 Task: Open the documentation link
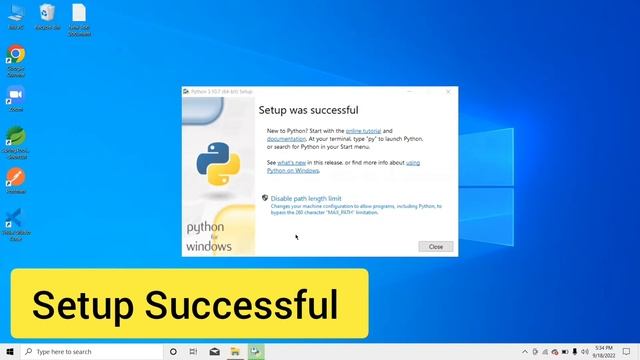point(286,139)
